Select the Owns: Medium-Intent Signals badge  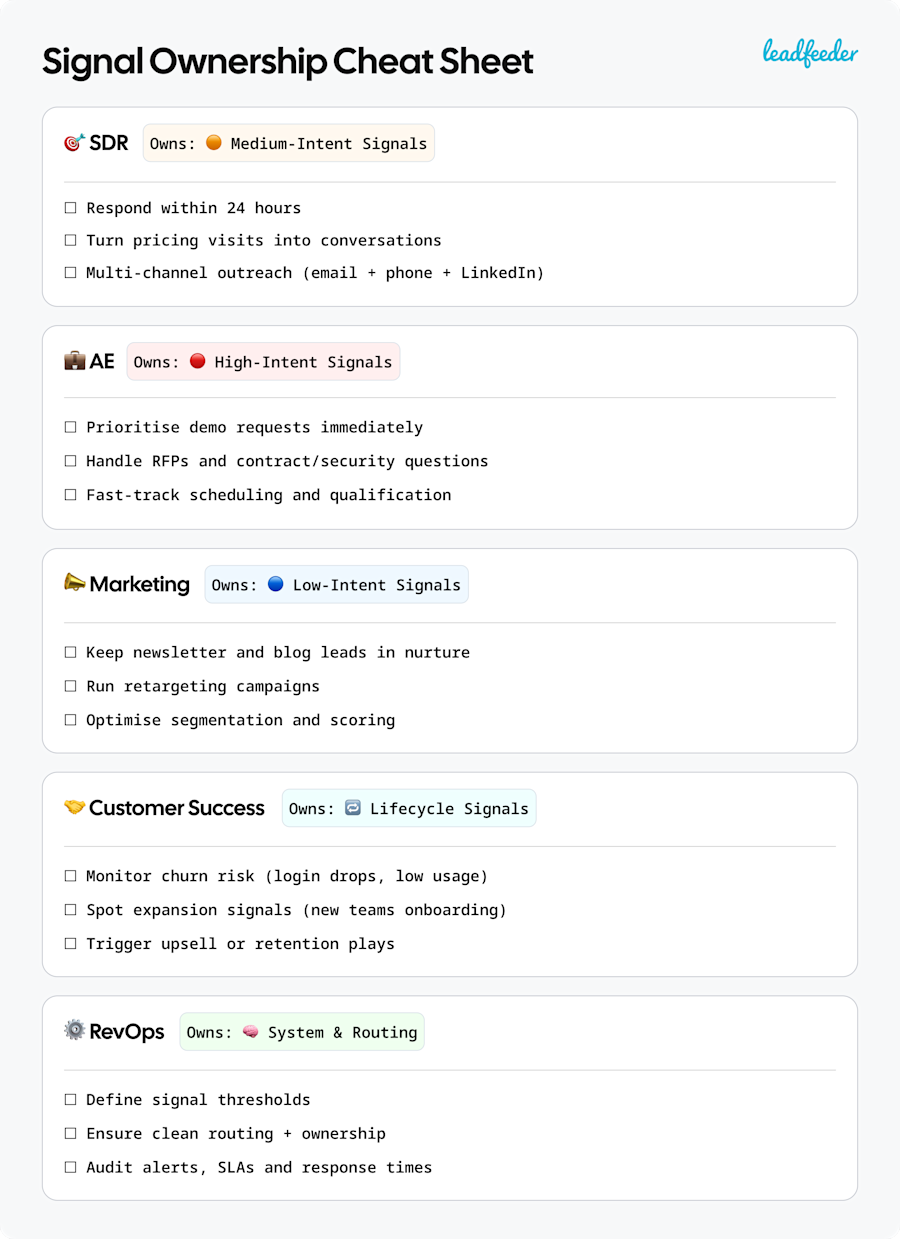288,143
